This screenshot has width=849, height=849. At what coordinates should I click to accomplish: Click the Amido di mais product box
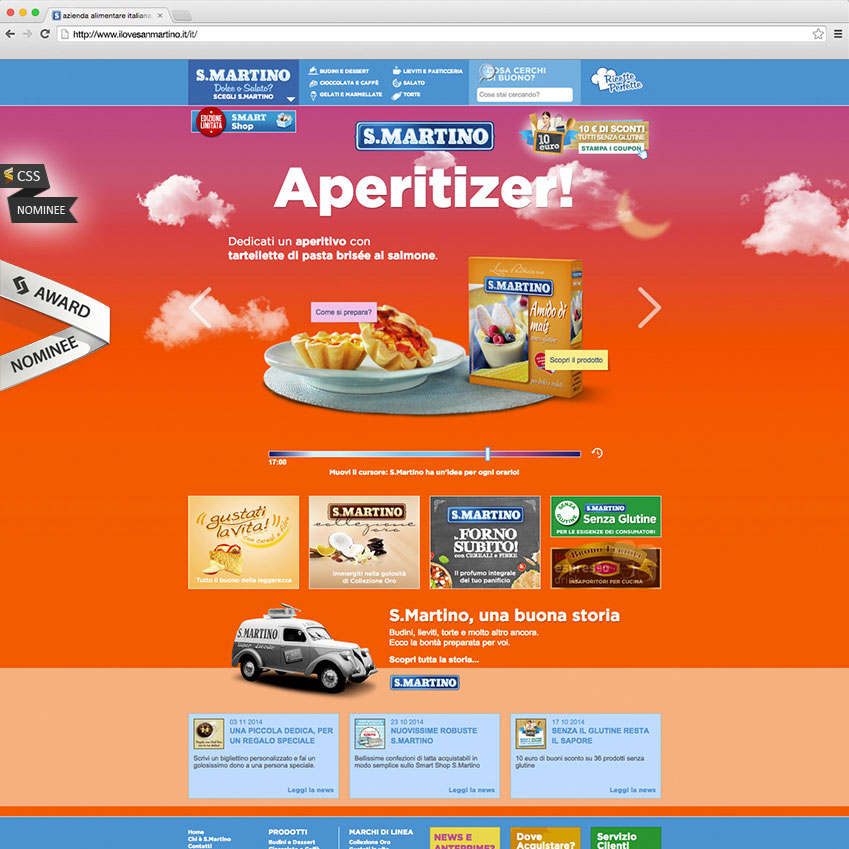tap(525, 328)
